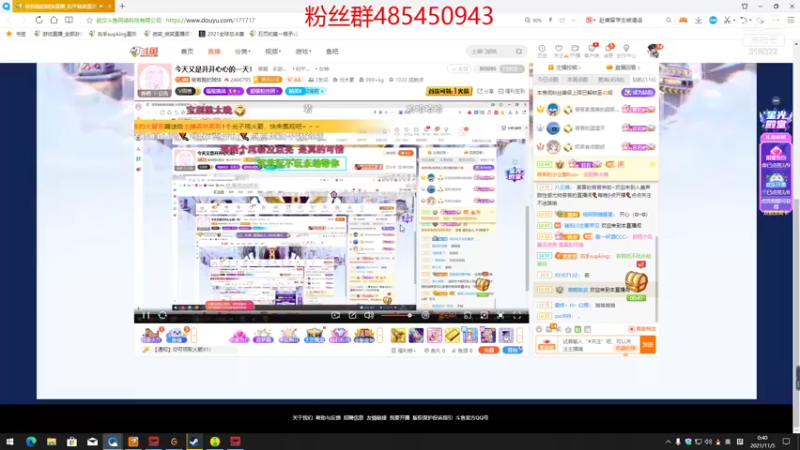This screenshot has height=450, width=800.
Task: Enter fullscreen mode in the video player
Action: pos(517,316)
